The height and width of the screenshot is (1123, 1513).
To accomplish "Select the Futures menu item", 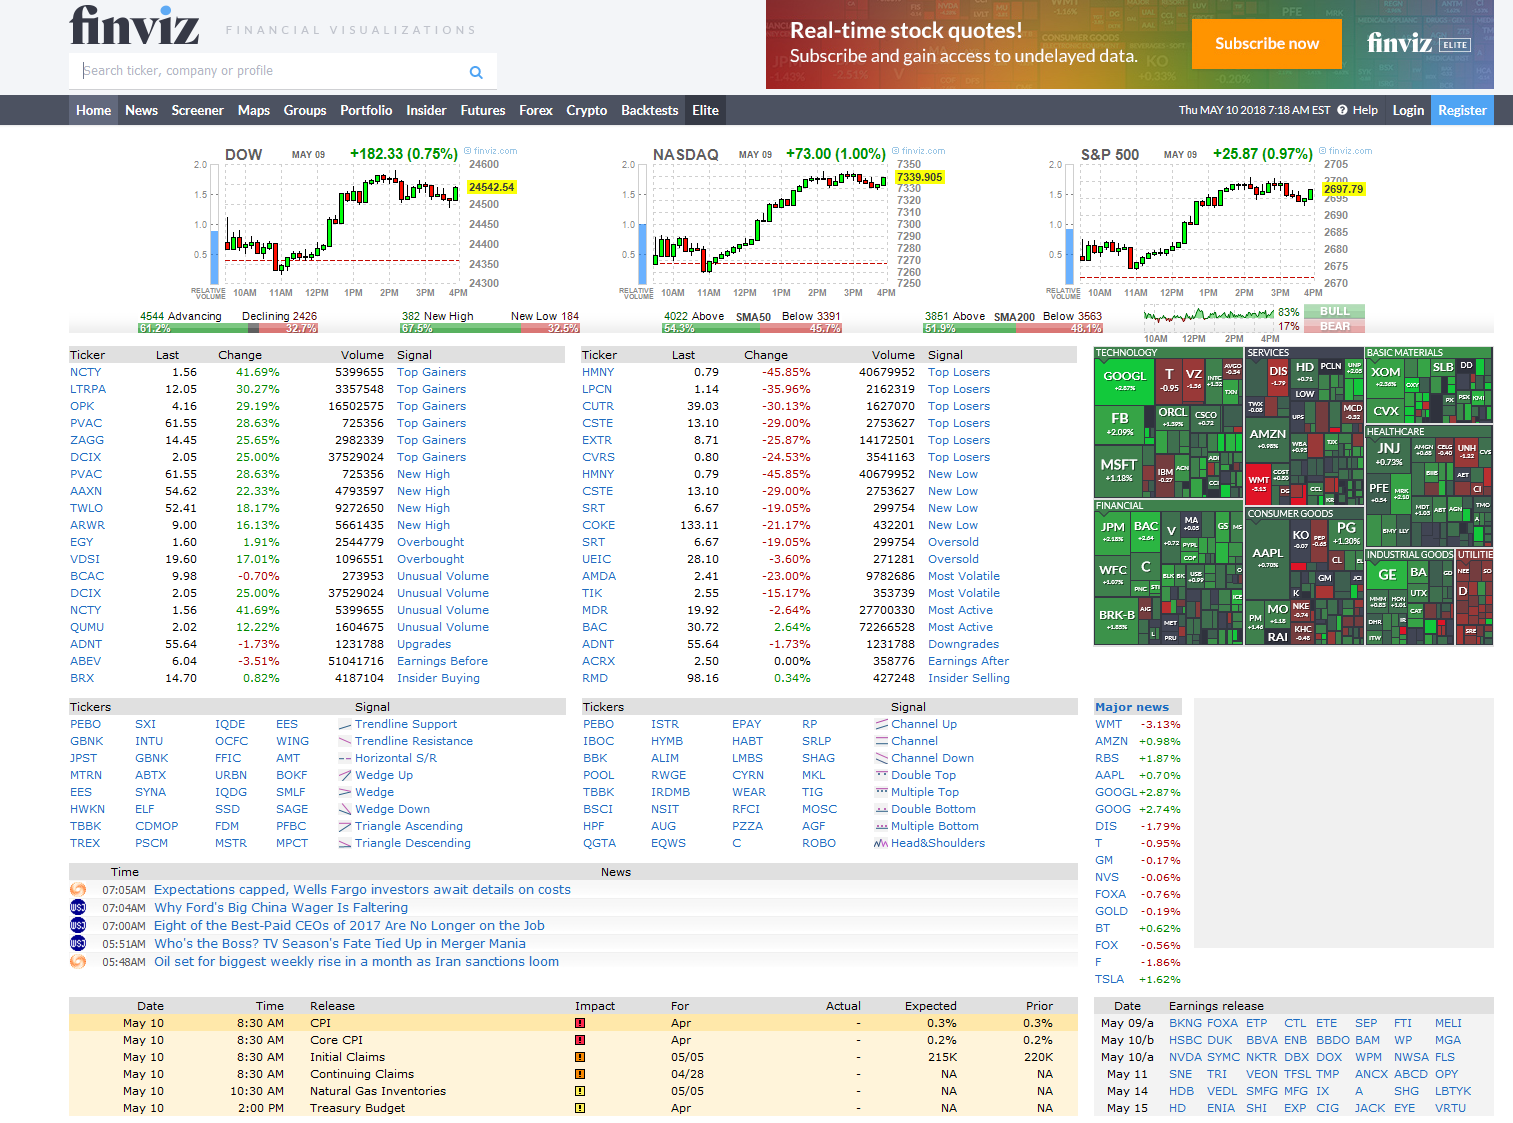I will (x=483, y=110).
